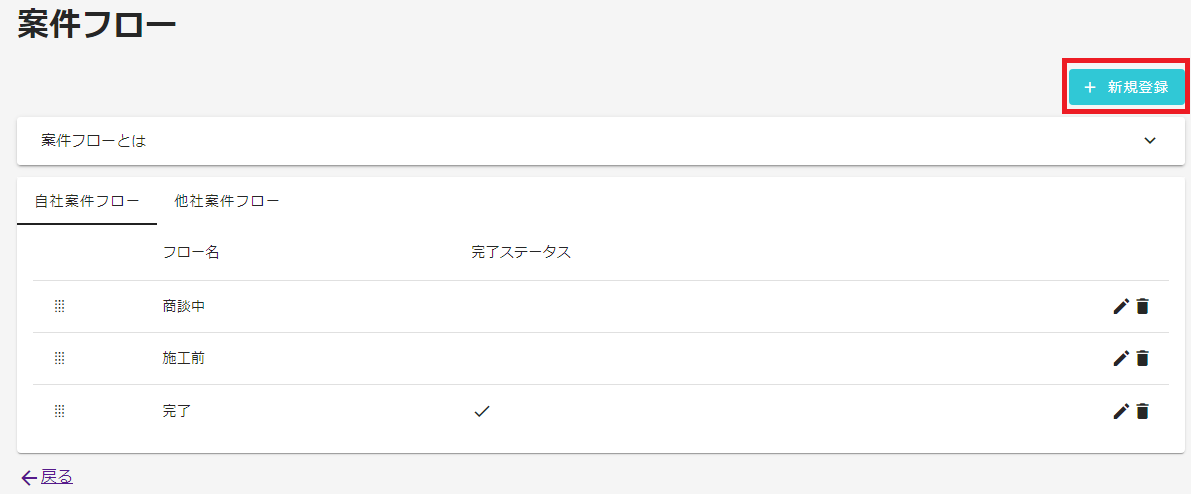
Task: Click the checkmark in 完了ステータス column
Action: (x=482, y=411)
